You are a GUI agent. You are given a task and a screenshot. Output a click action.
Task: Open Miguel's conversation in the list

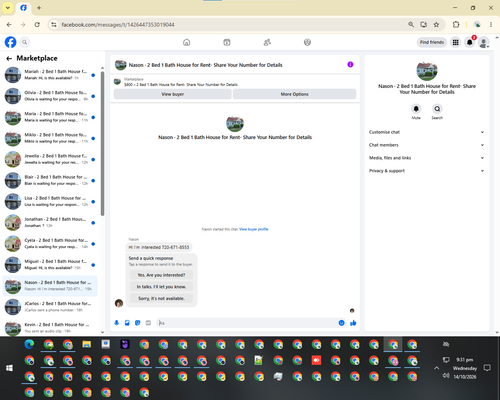tap(50, 265)
